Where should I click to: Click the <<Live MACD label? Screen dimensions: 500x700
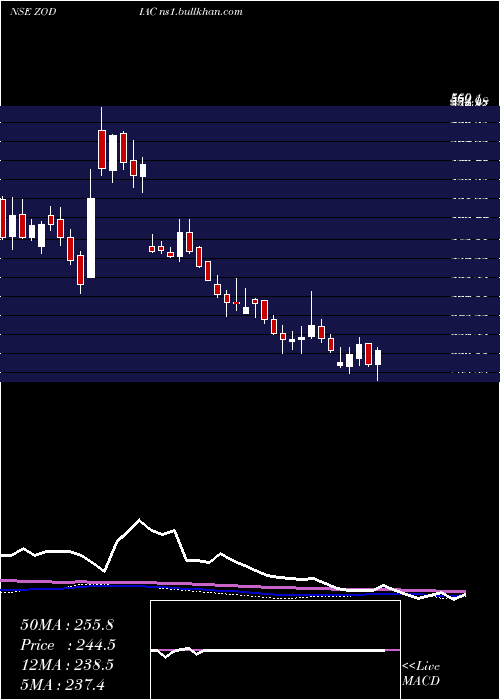[421, 674]
